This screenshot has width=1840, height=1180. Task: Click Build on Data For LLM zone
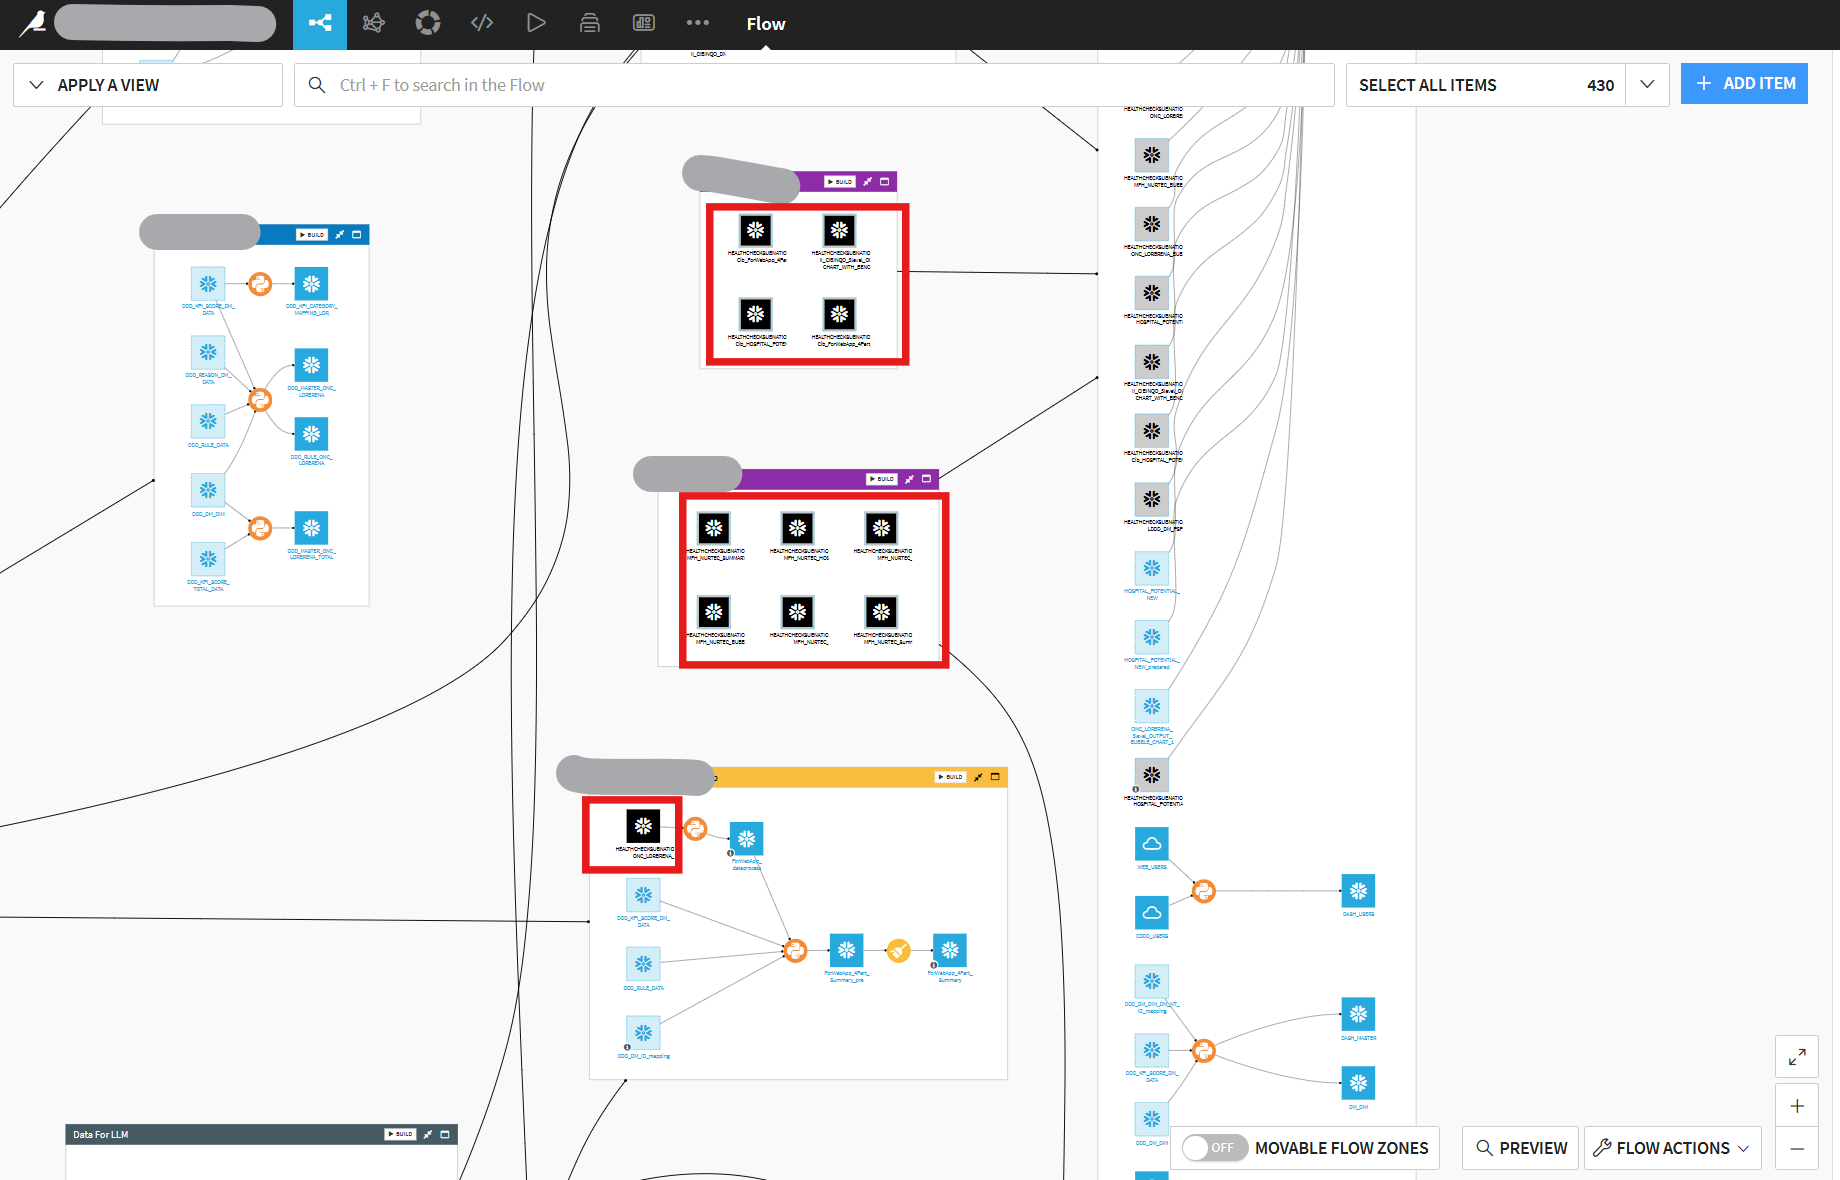[400, 1134]
